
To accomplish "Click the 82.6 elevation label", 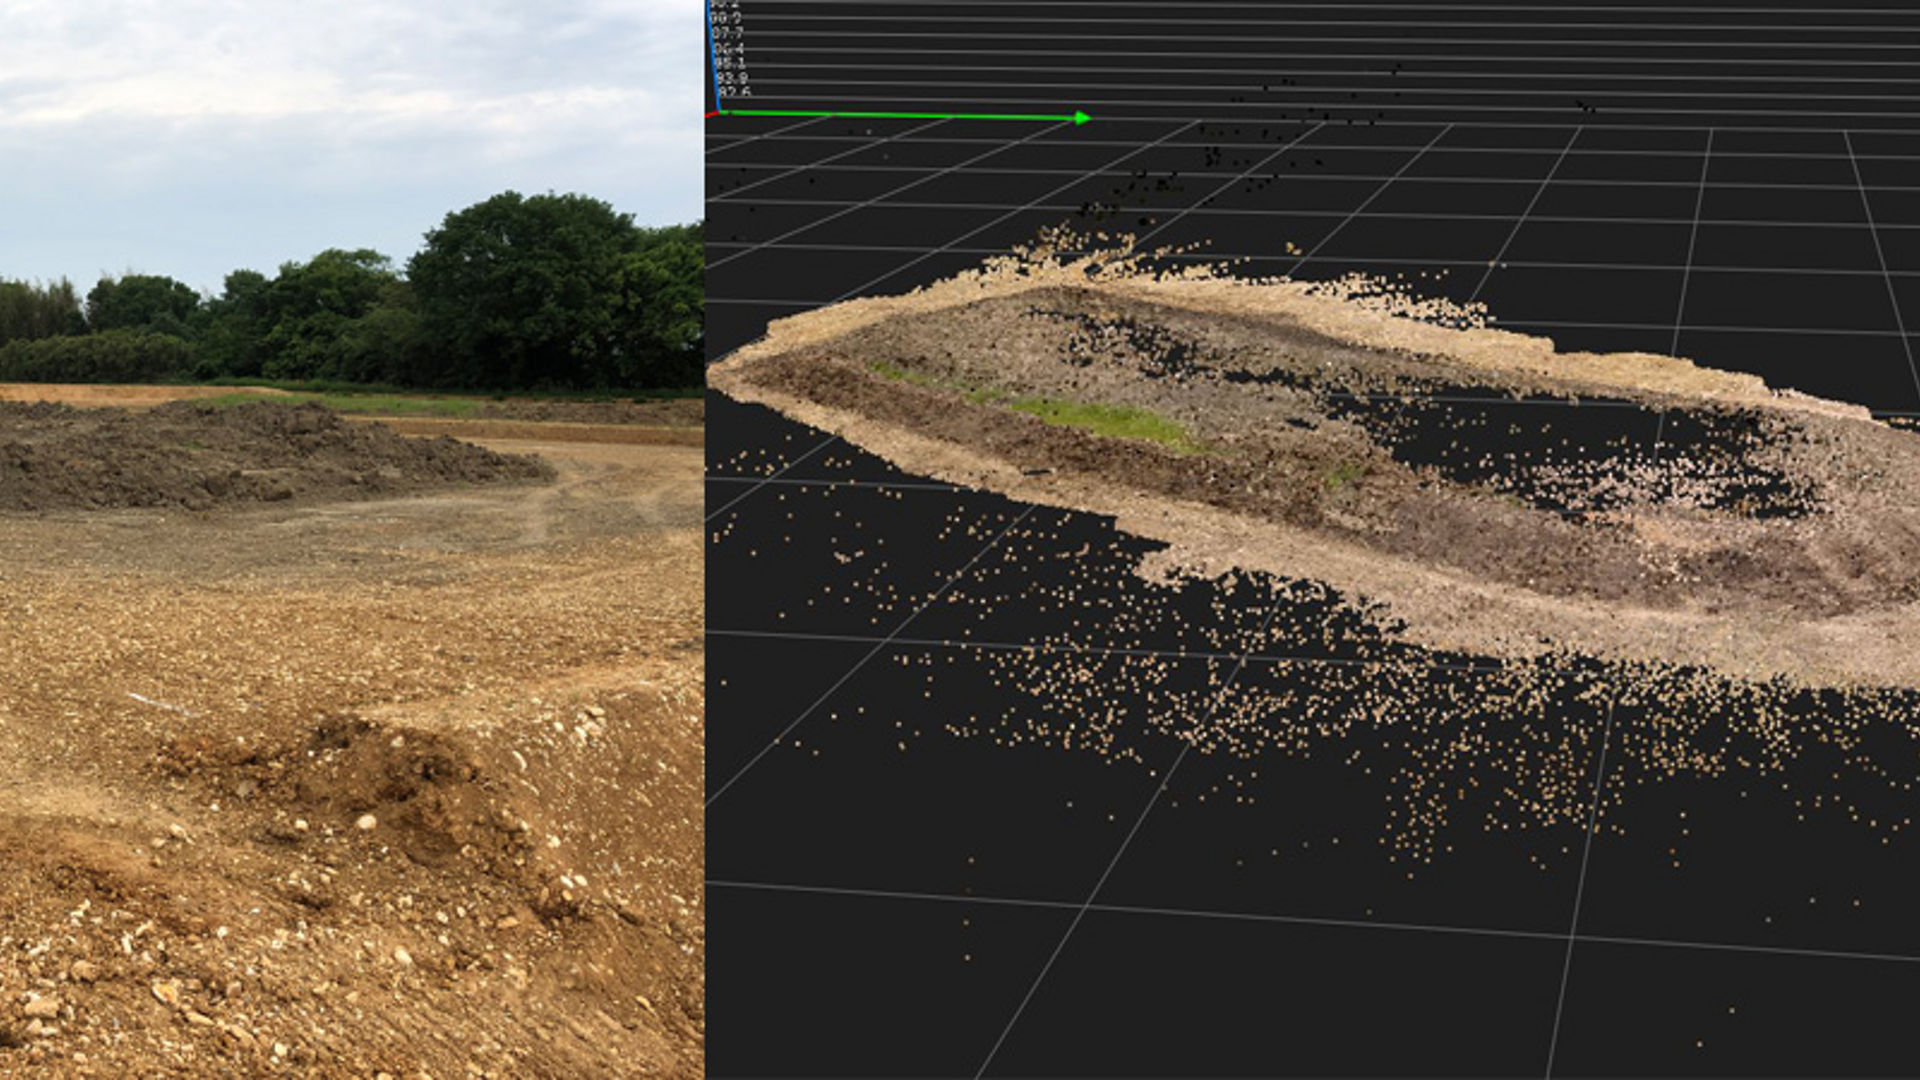I will click(x=733, y=92).
